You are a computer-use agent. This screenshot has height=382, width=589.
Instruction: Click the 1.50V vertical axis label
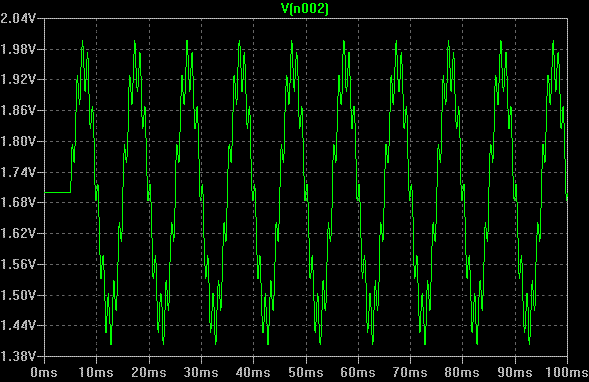18,295
